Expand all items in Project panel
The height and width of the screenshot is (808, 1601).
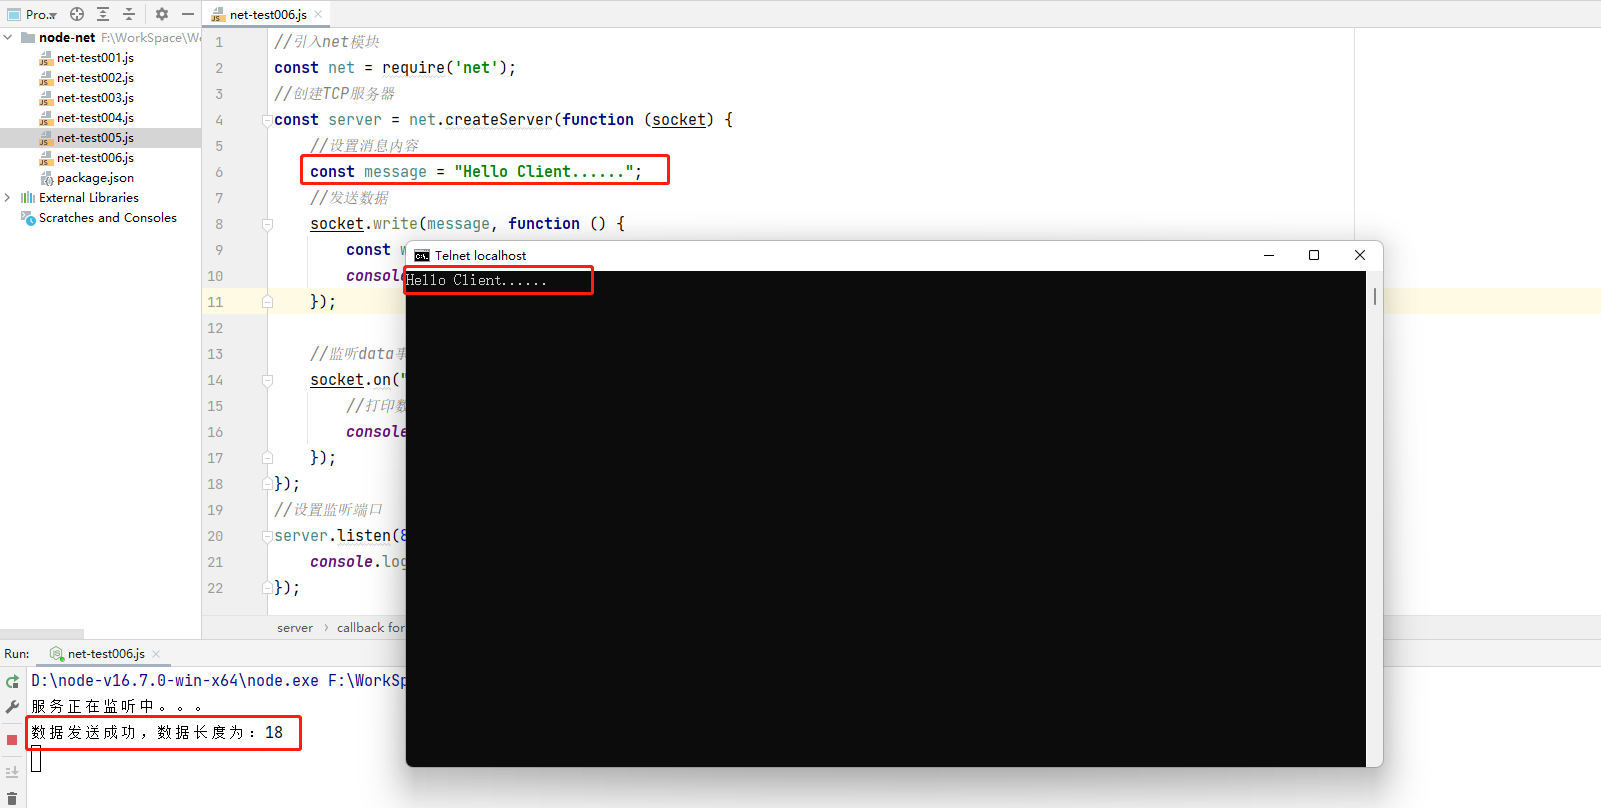[x=103, y=14]
